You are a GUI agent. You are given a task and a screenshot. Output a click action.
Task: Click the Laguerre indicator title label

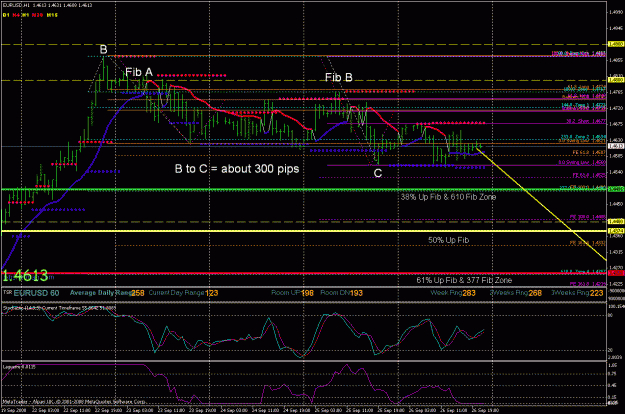(19, 367)
